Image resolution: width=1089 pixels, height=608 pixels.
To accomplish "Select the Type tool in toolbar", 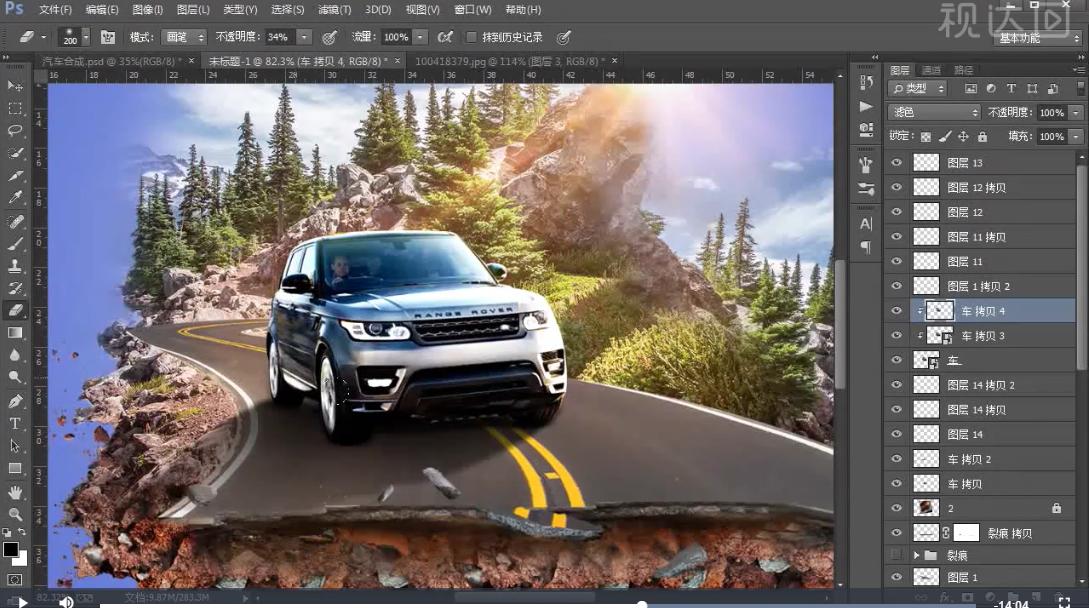I will pos(15,423).
